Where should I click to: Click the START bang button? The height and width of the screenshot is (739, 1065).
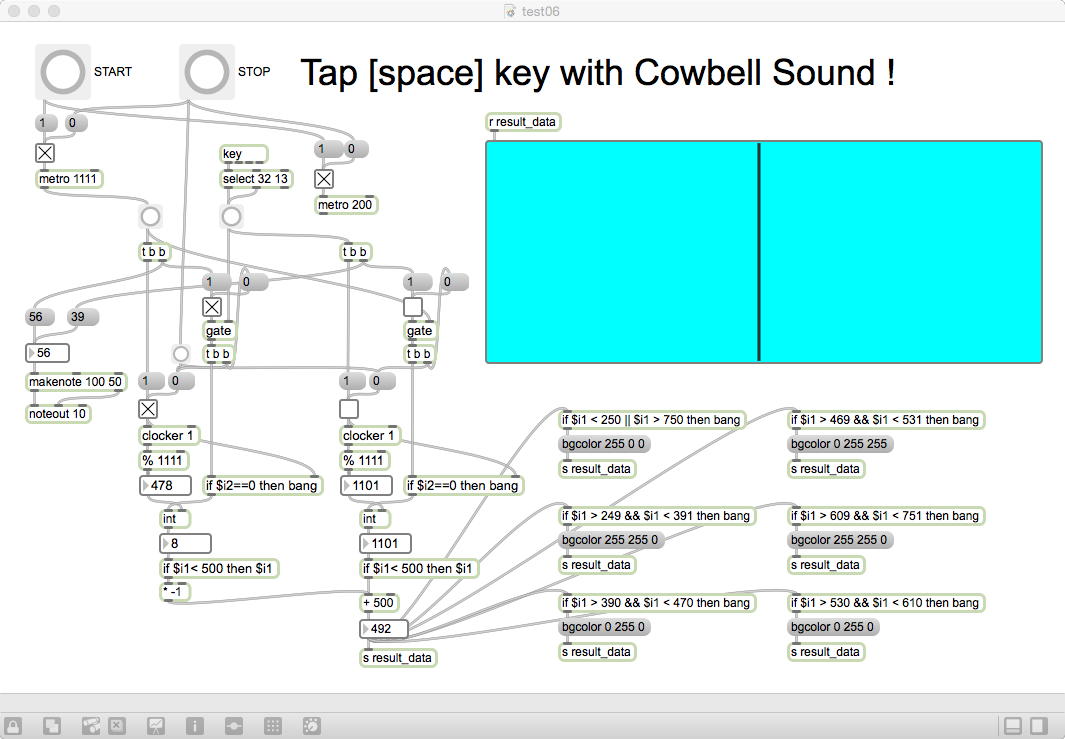pyautogui.click(x=62, y=72)
